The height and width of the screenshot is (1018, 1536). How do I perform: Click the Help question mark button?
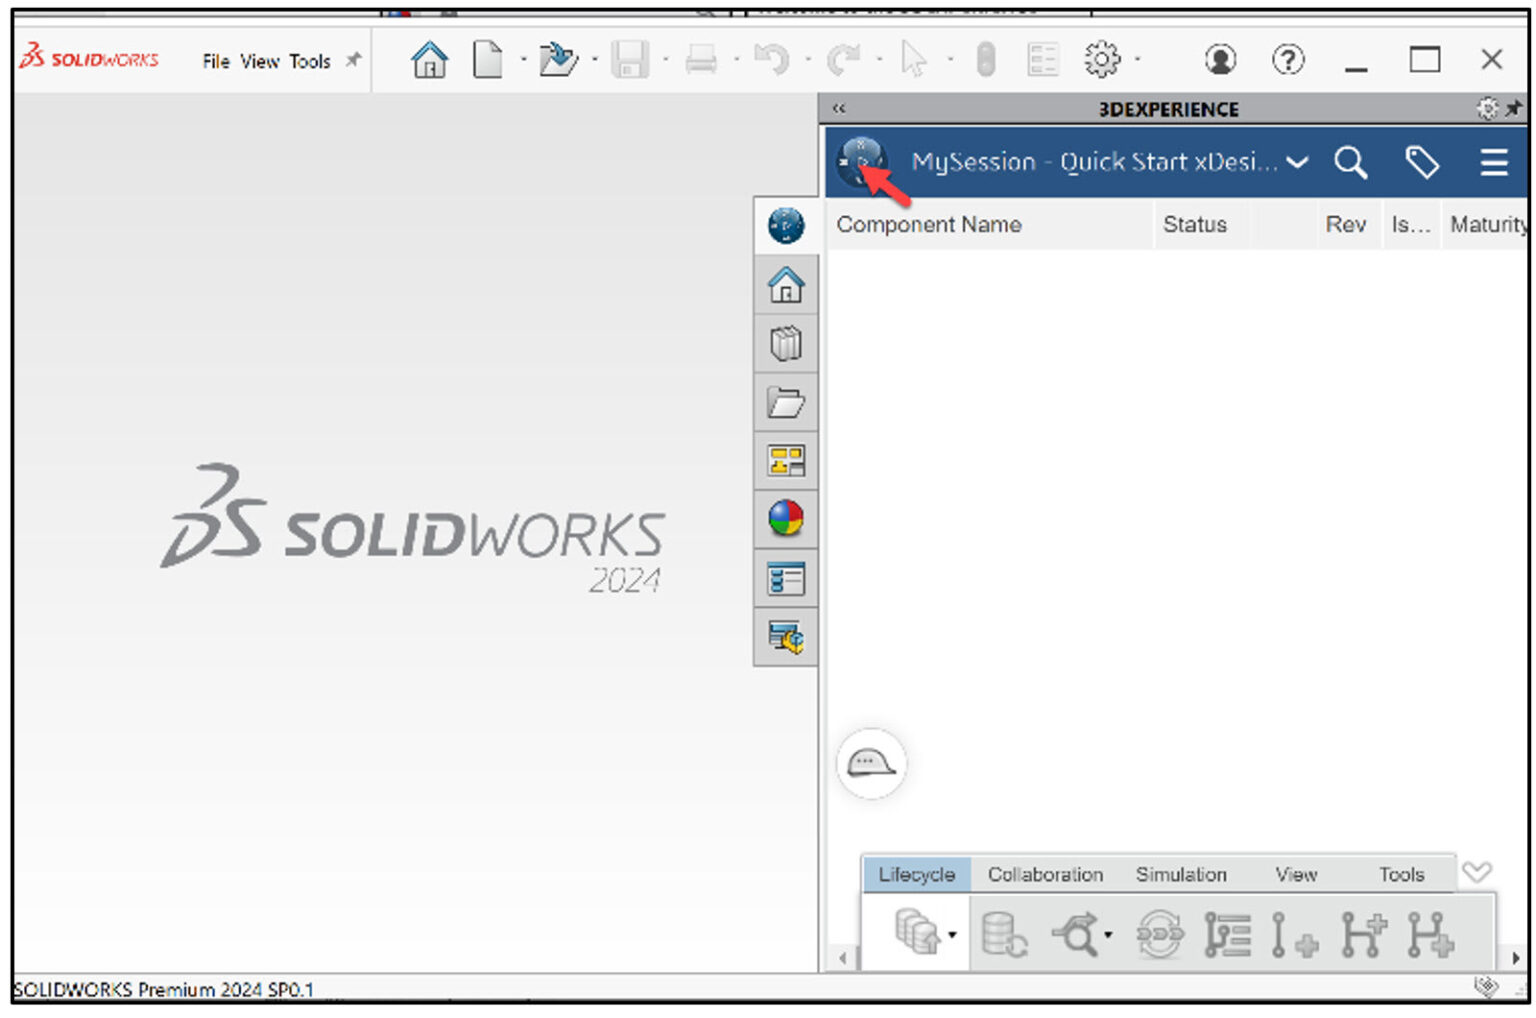click(x=1288, y=59)
